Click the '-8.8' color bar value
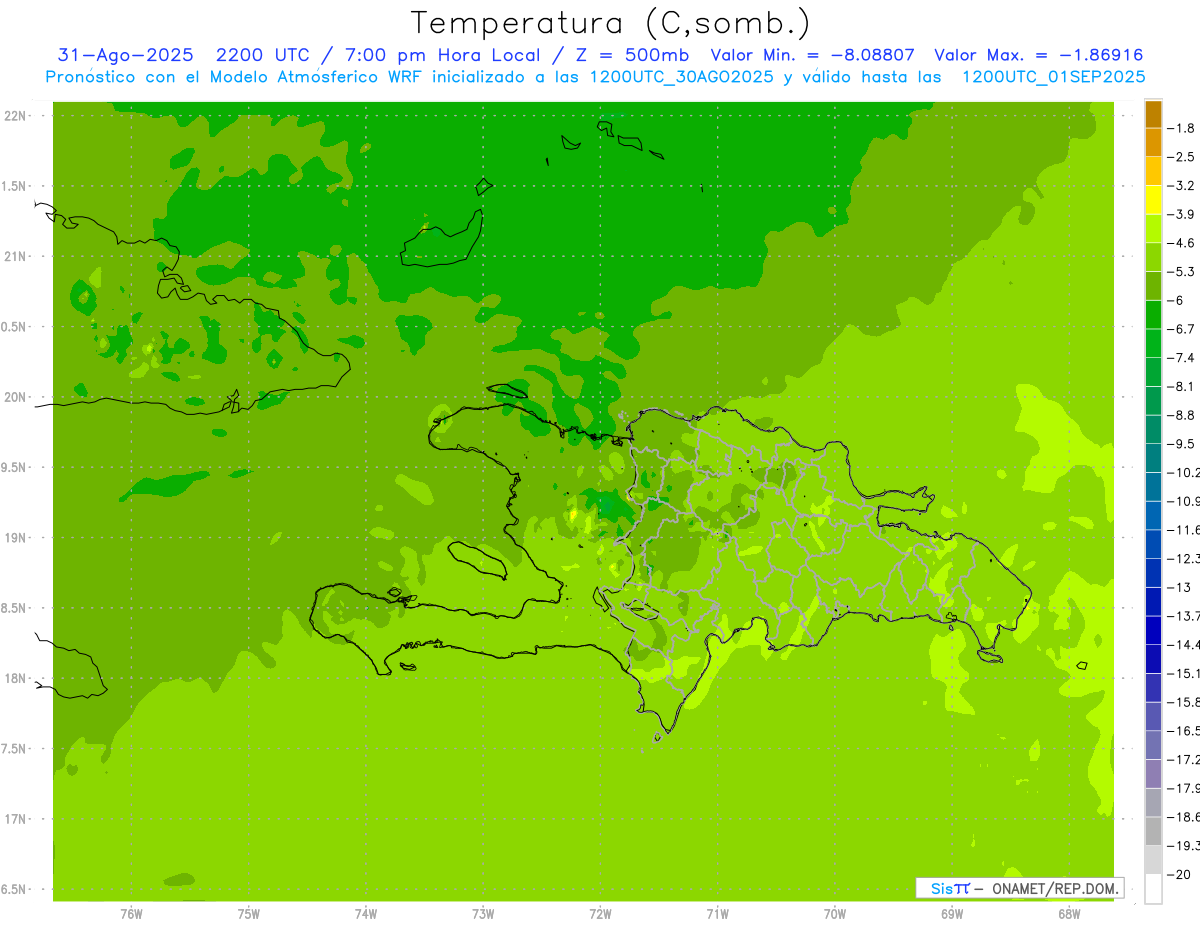Viewport: 1200px width, 927px height. tap(1183, 414)
